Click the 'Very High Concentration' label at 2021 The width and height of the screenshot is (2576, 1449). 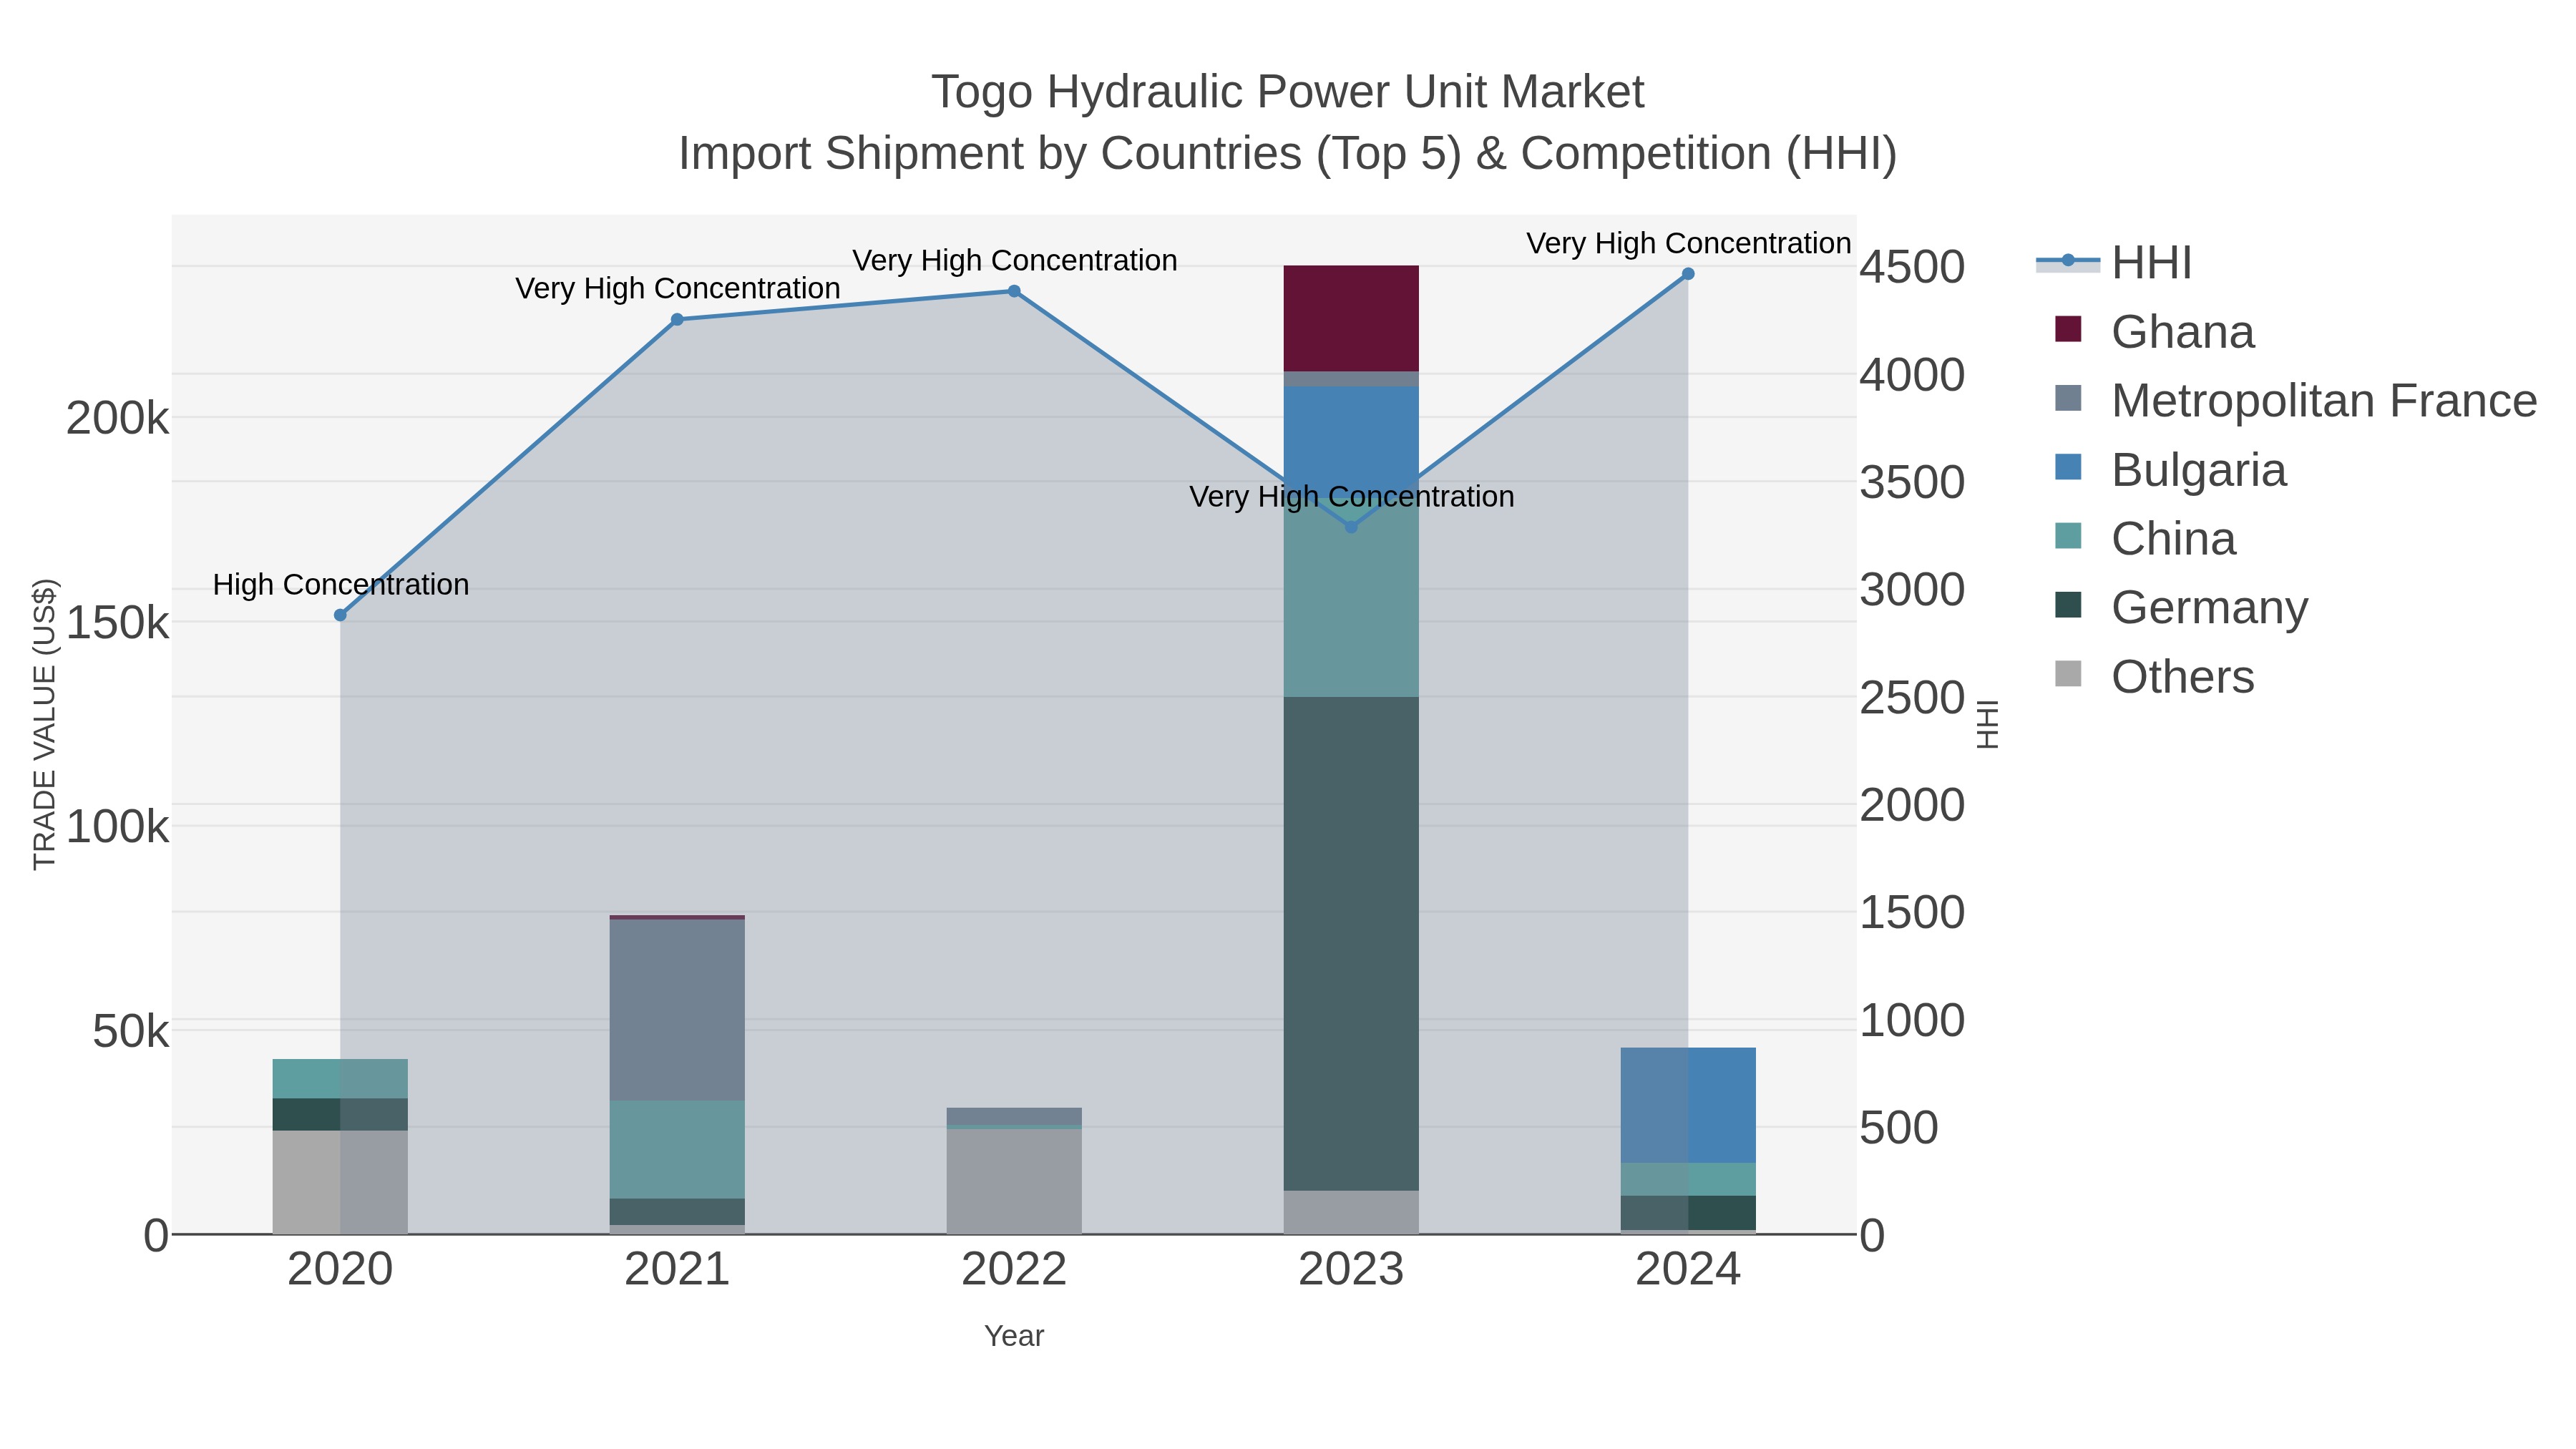pyautogui.click(x=678, y=289)
